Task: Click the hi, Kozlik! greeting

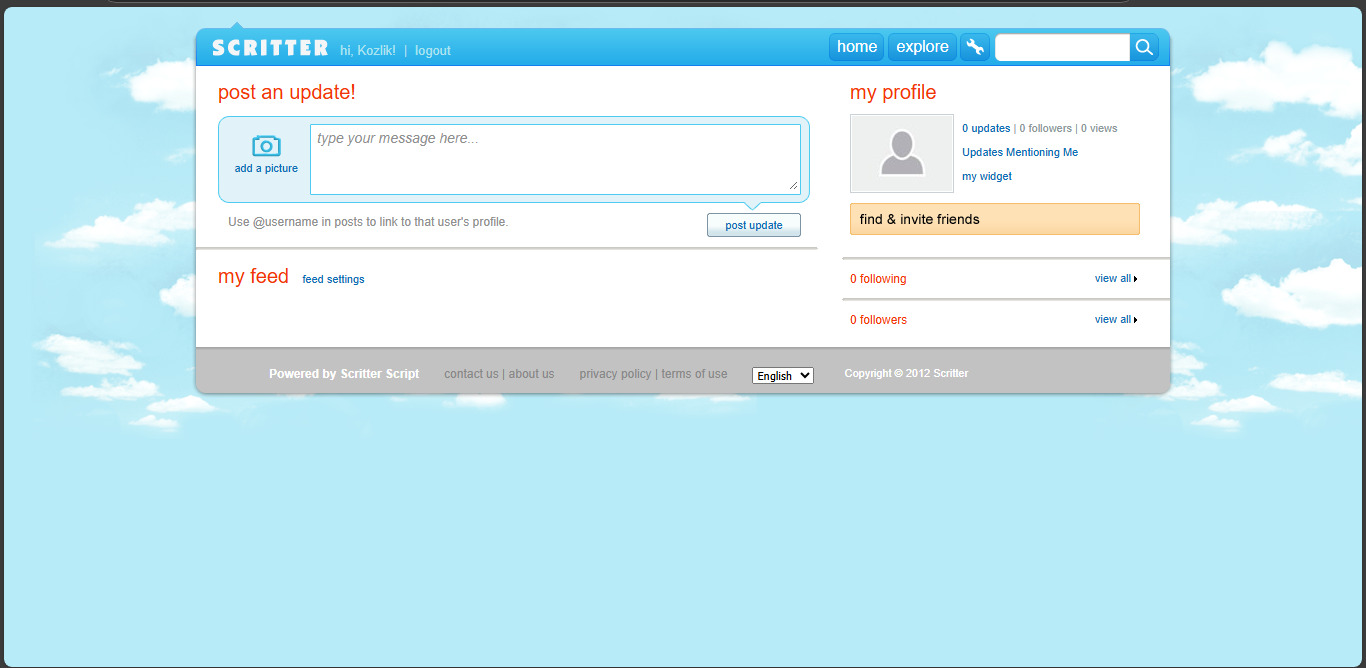Action: pos(368,51)
